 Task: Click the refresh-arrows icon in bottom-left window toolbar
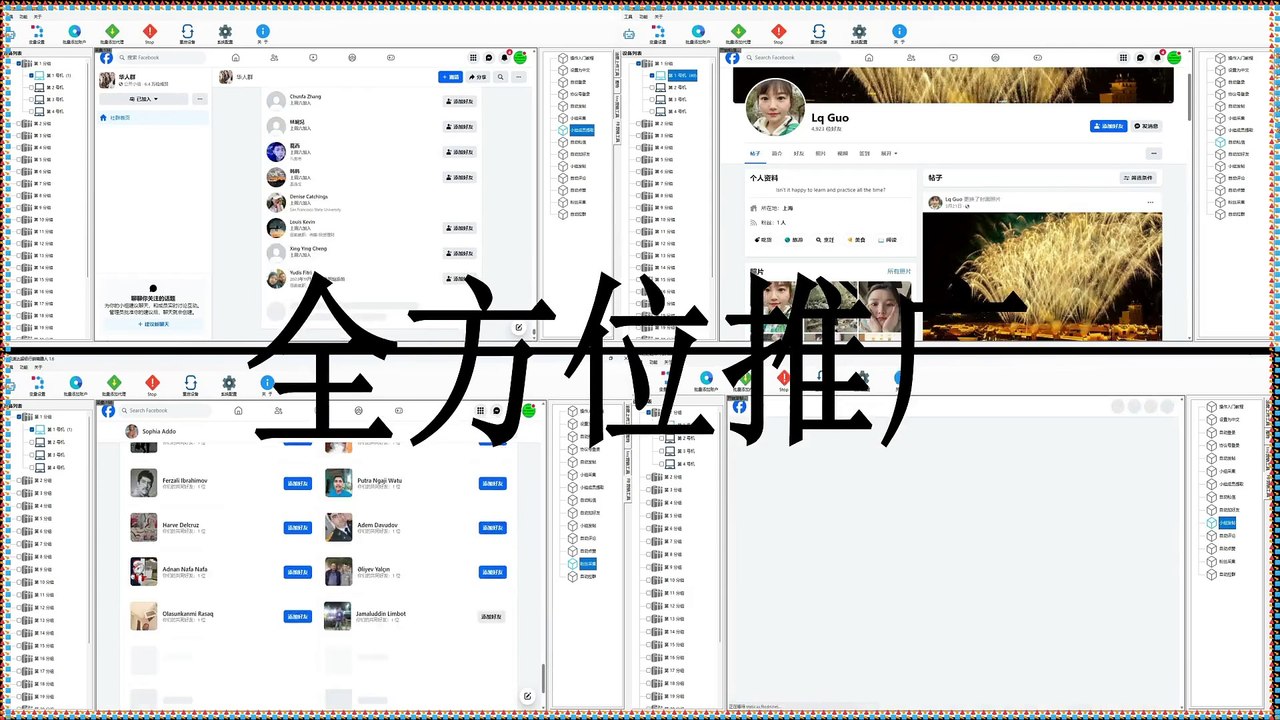[190, 382]
